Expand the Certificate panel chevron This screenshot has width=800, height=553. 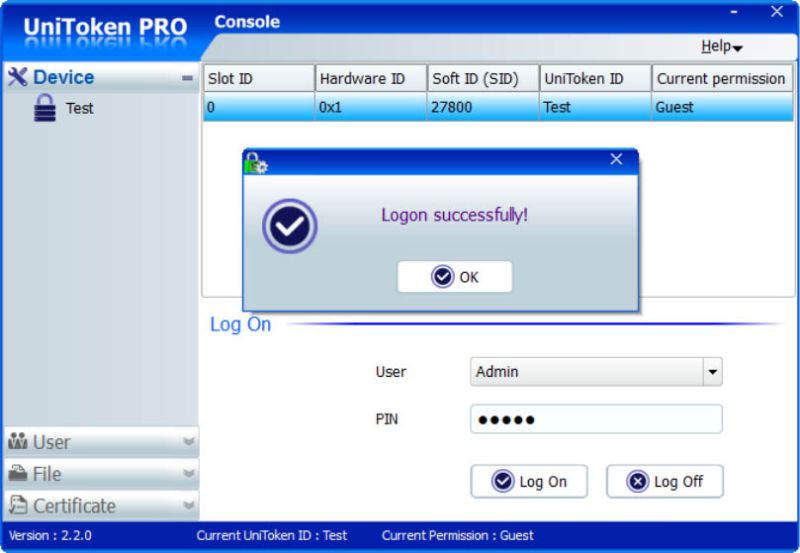(188, 505)
